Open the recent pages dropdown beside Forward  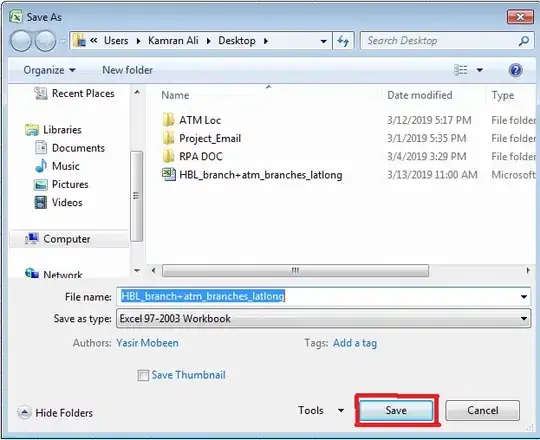coord(63,41)
